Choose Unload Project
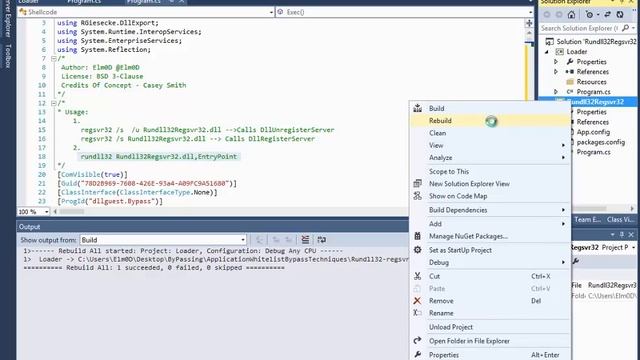Viewport: 640px width, 360px height. click(x=490, y=327)
